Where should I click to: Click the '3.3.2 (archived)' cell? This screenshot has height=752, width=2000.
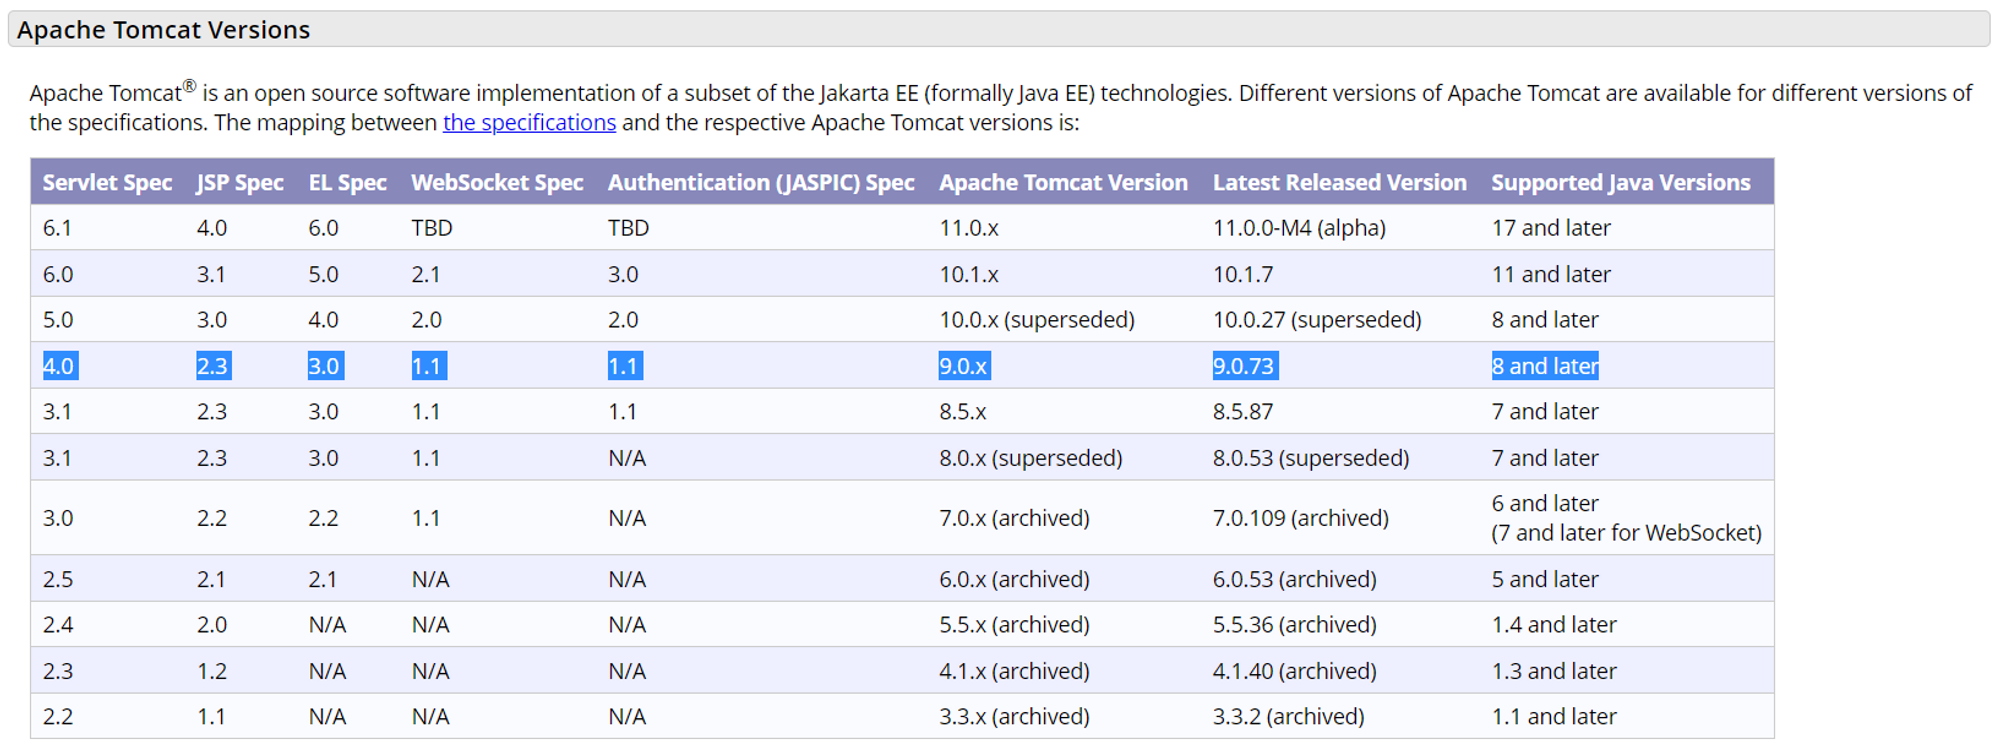1289,717
